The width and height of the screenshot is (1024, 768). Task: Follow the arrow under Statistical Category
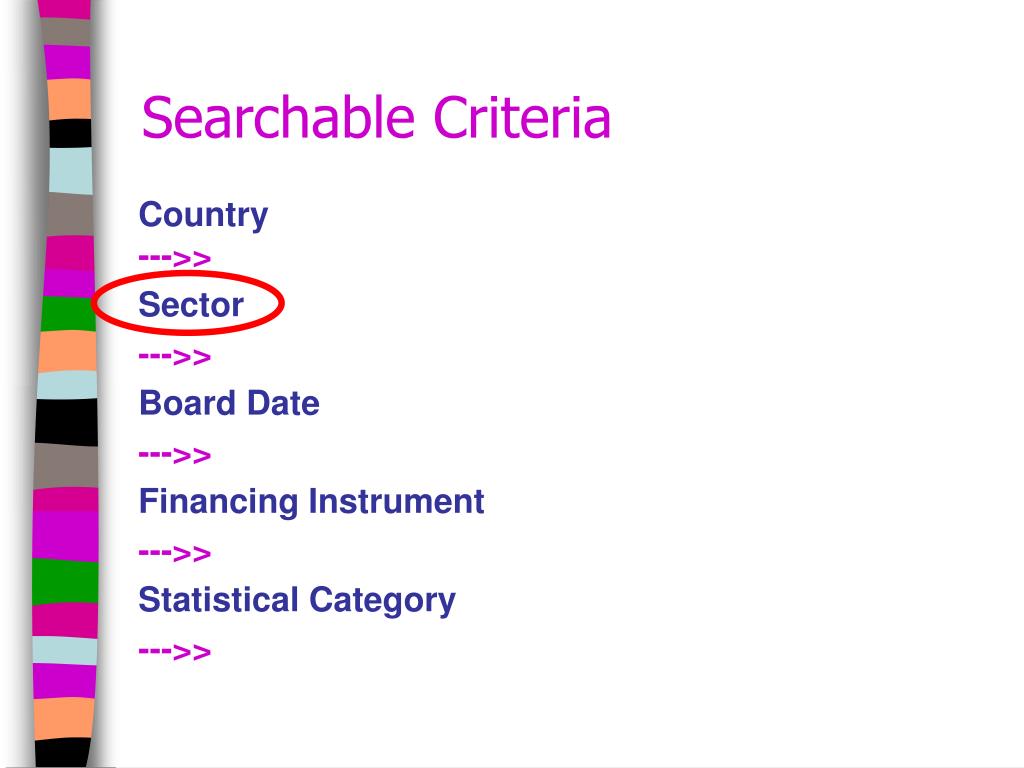click(x=174, y=652)
